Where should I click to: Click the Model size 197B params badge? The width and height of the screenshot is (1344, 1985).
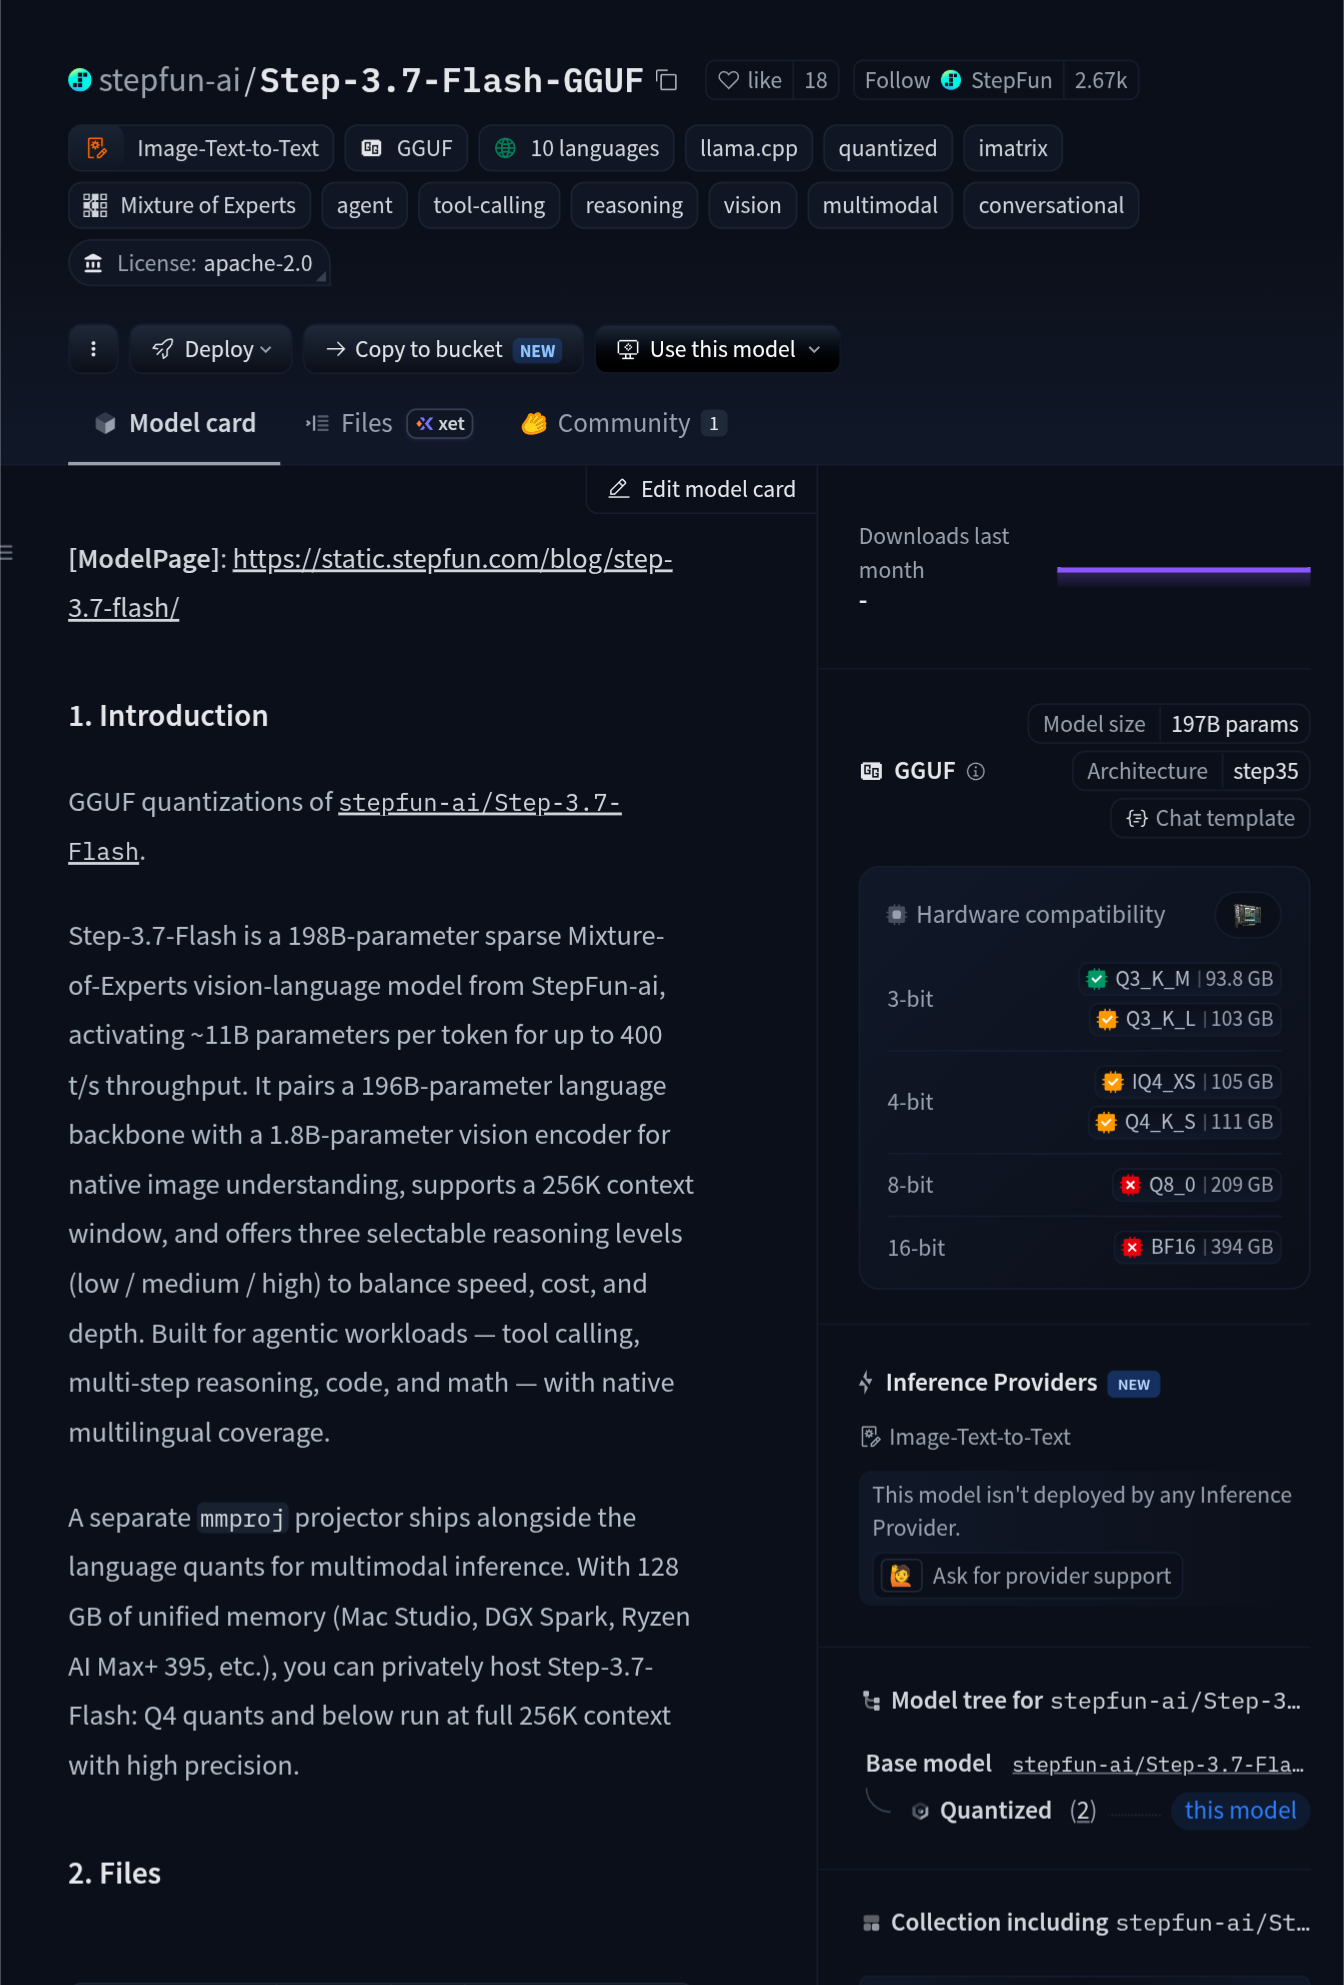coord(1169,724)
